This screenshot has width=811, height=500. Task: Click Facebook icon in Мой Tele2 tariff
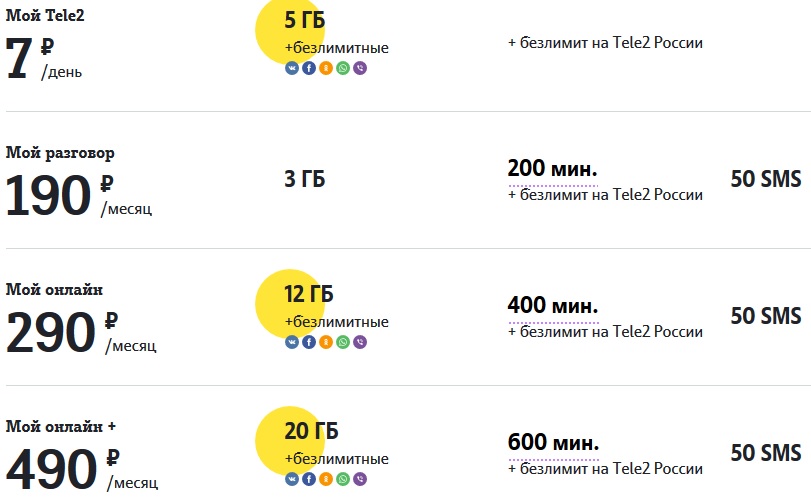(309, 68)
